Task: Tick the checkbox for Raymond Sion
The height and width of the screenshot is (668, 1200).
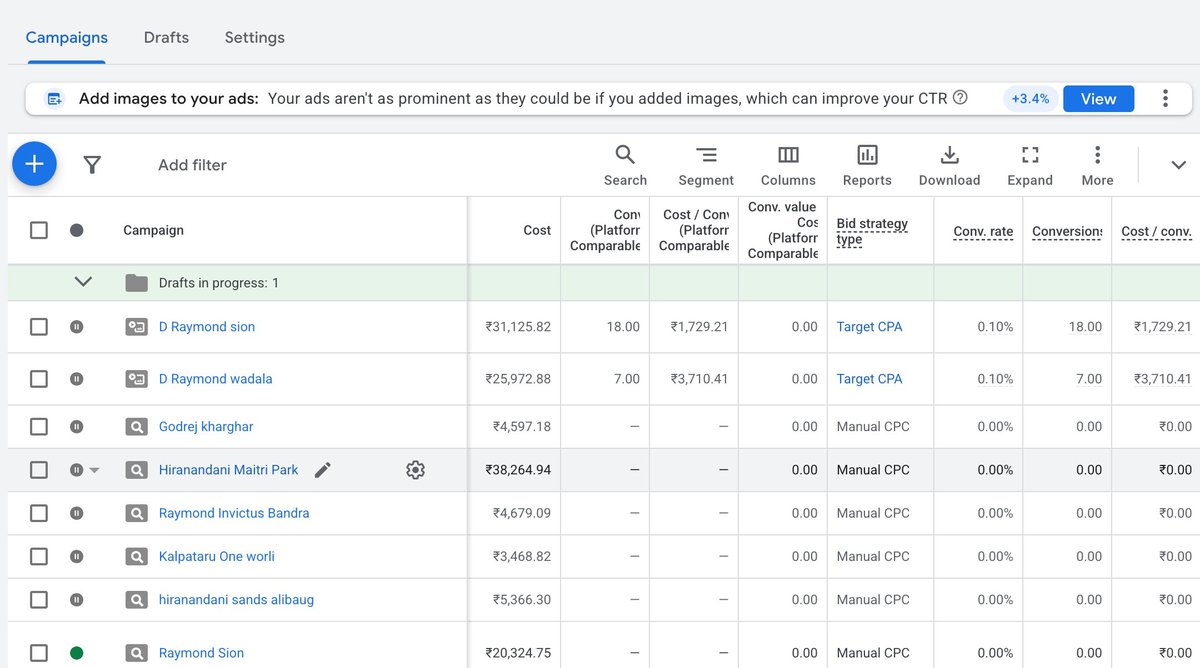Action: pos(38,653)
